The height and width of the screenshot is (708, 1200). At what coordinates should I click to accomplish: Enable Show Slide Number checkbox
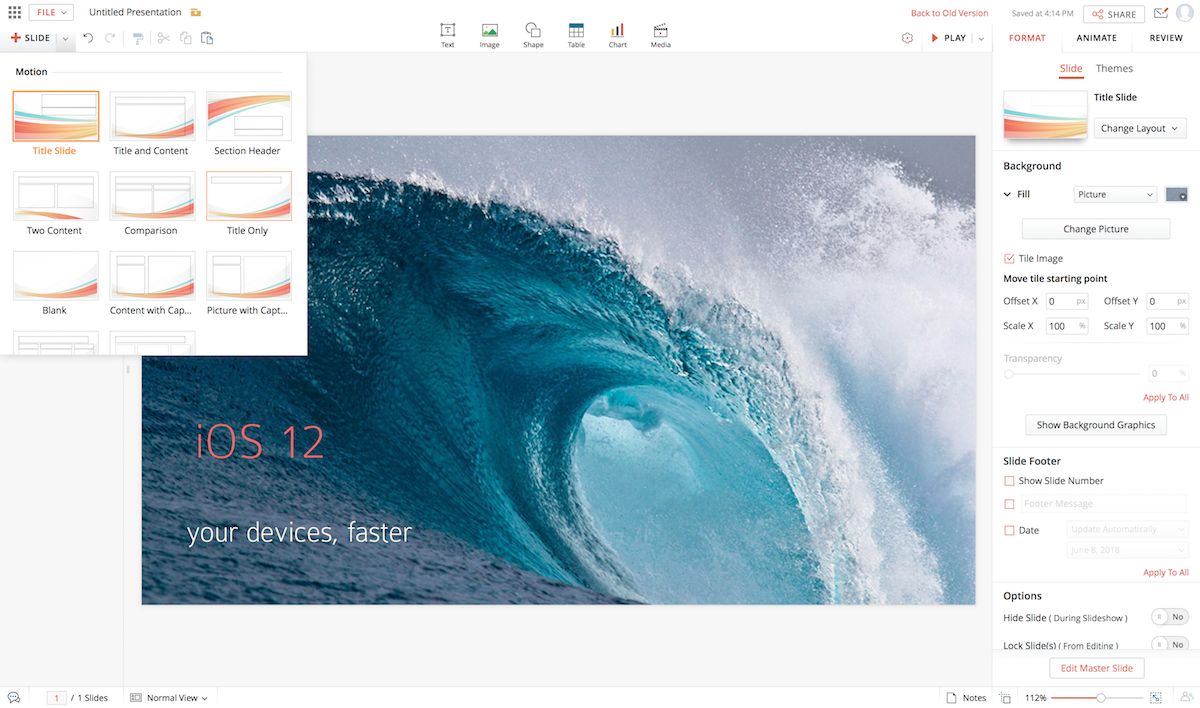pyautogui.click(x=1009, y=481)
